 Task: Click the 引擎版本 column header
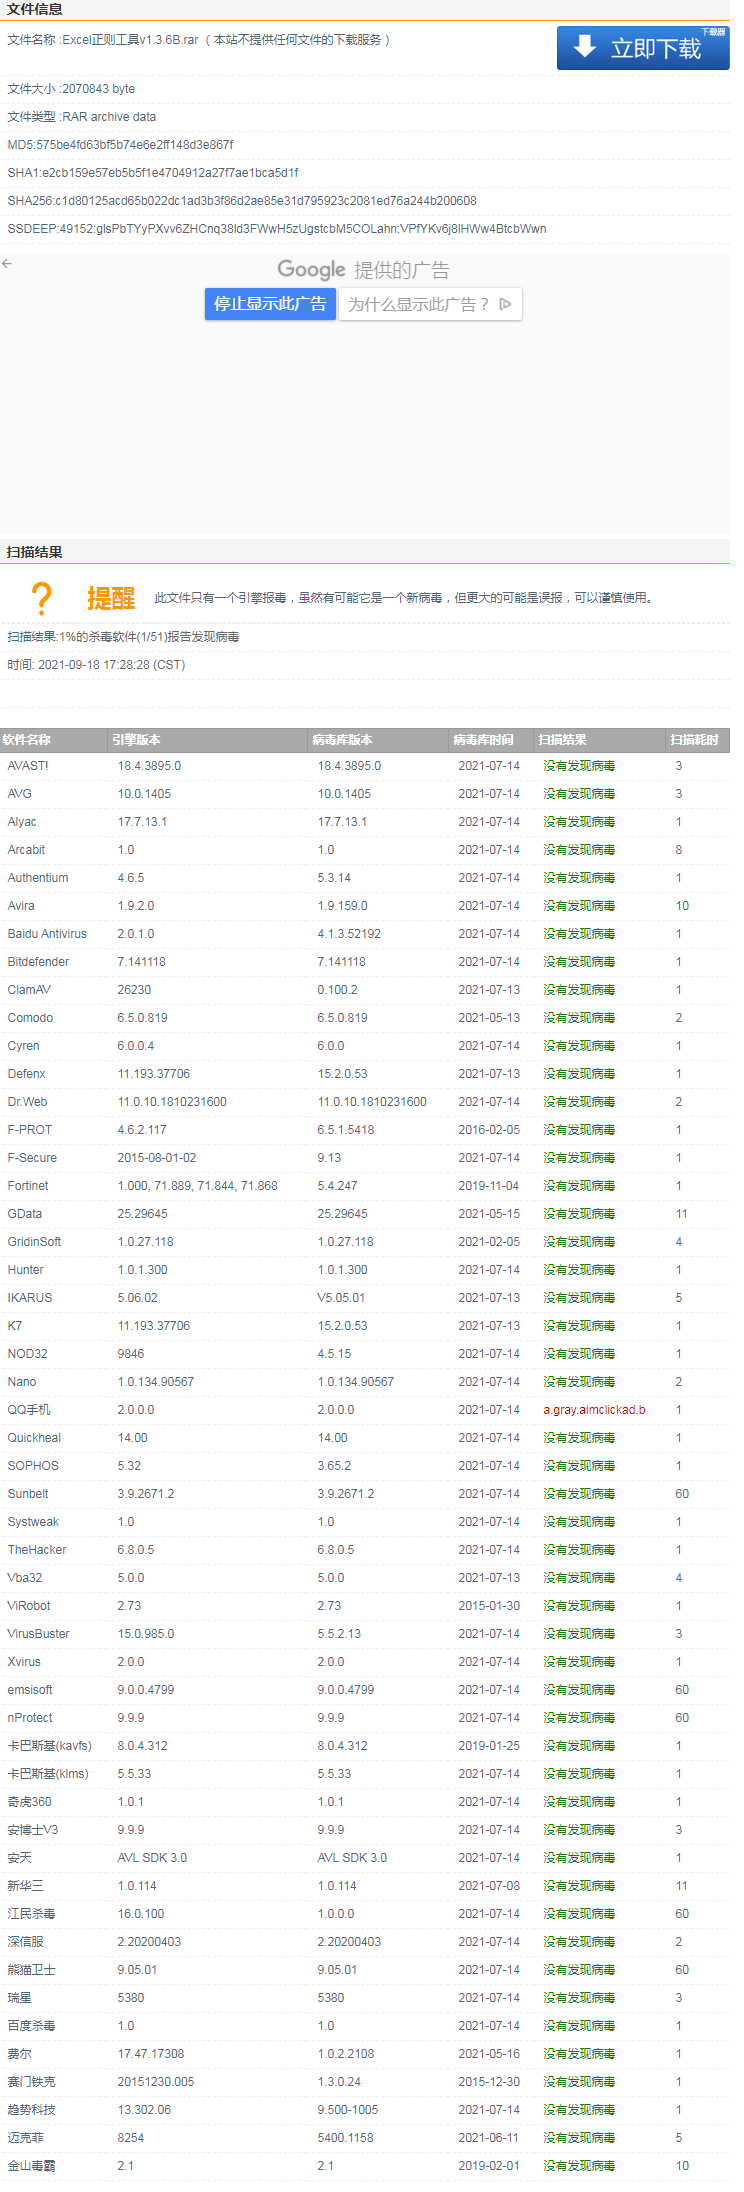[x=136, y=740]
